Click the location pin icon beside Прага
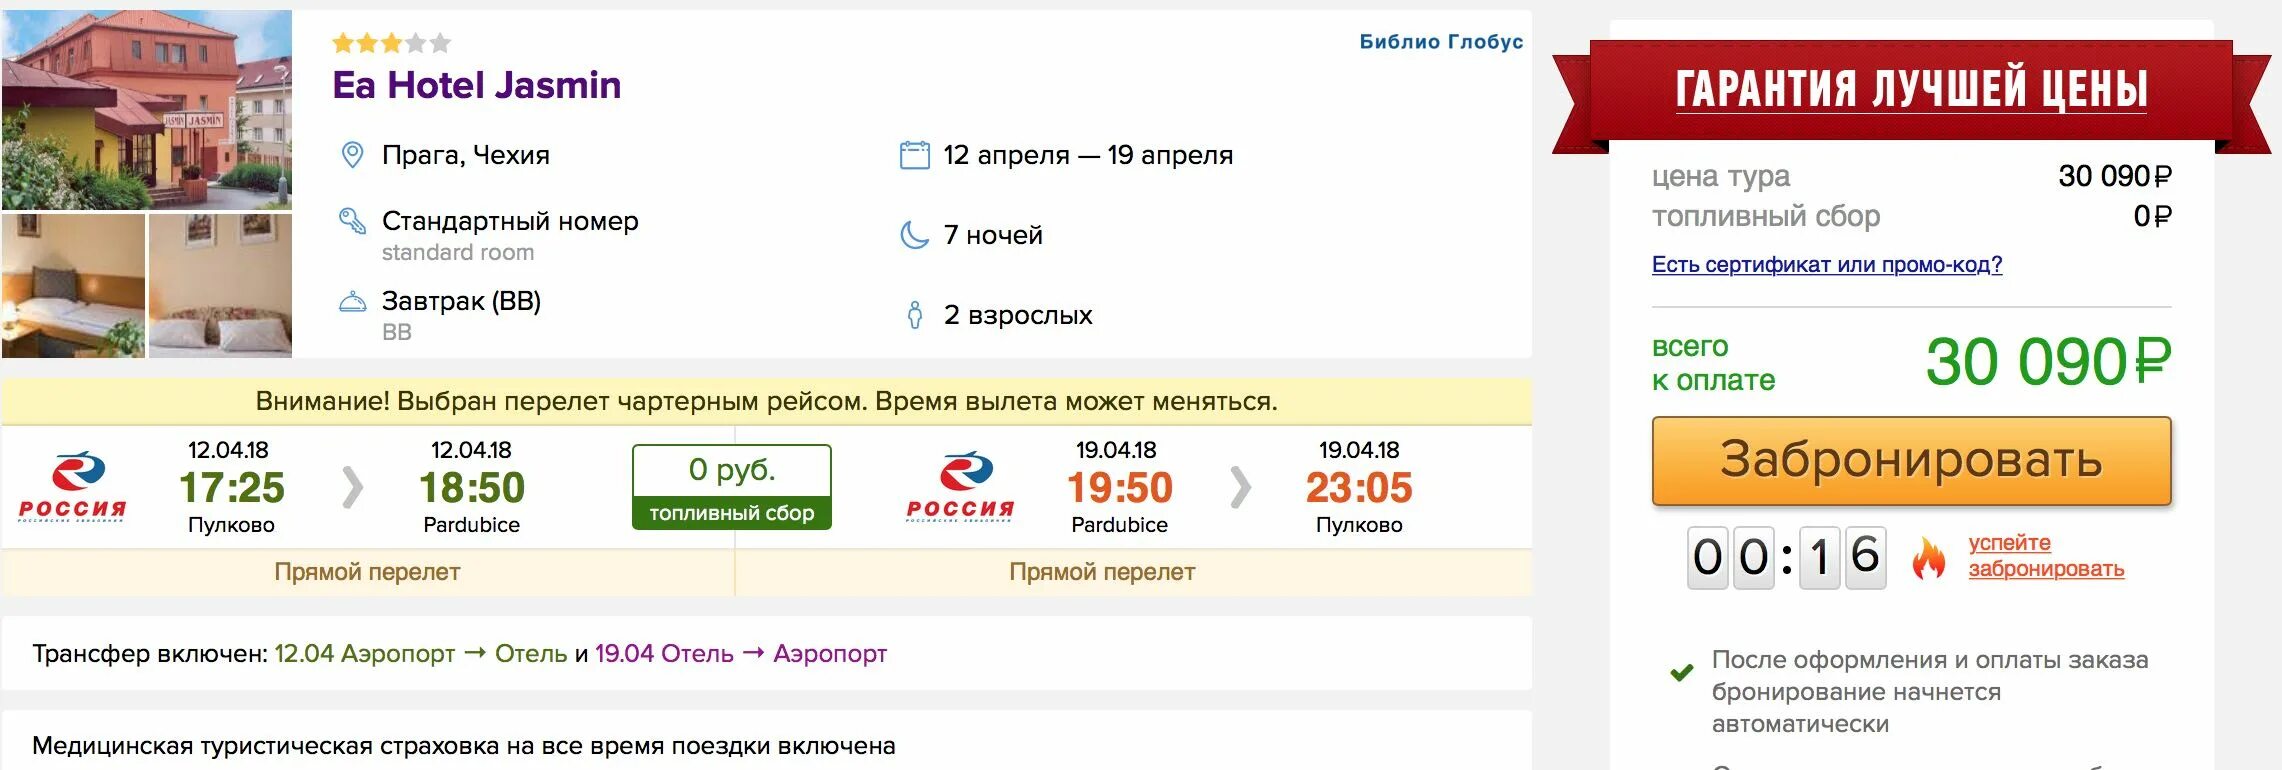Screen dimensions: 2282x770 pyautogui.click(x=352, y=155)
